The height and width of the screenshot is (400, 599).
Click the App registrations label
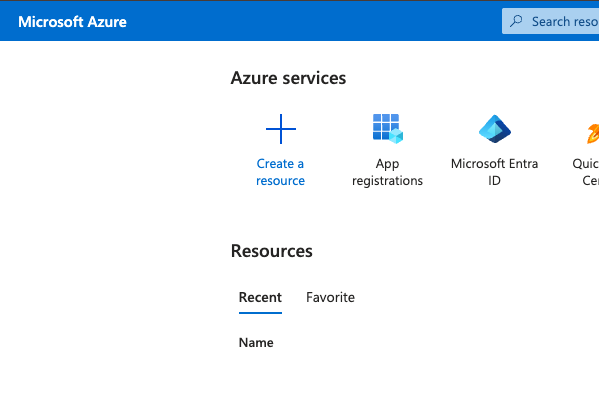(x=387, y=172)
